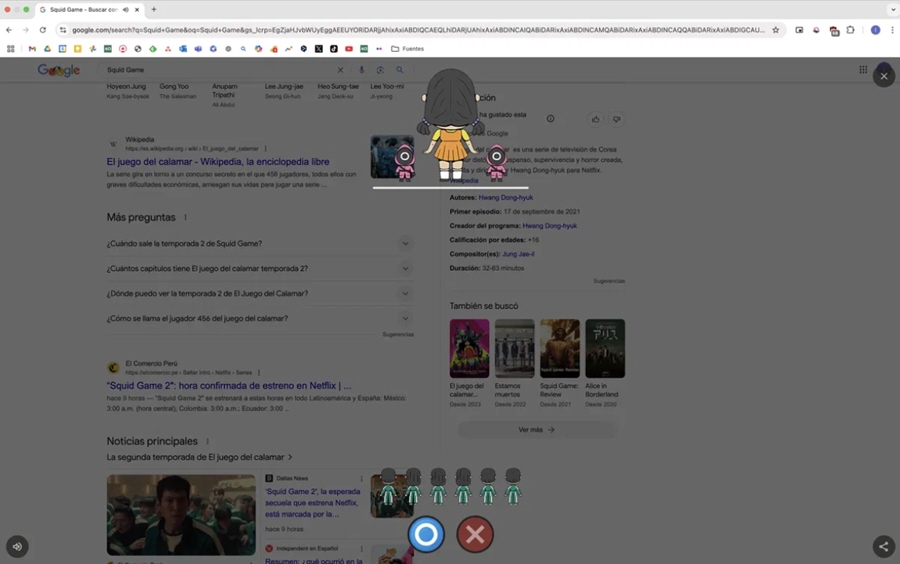Open the bookmarks apps grid shortcut
This screenshot has height=564, width=900.
[10, 49]
